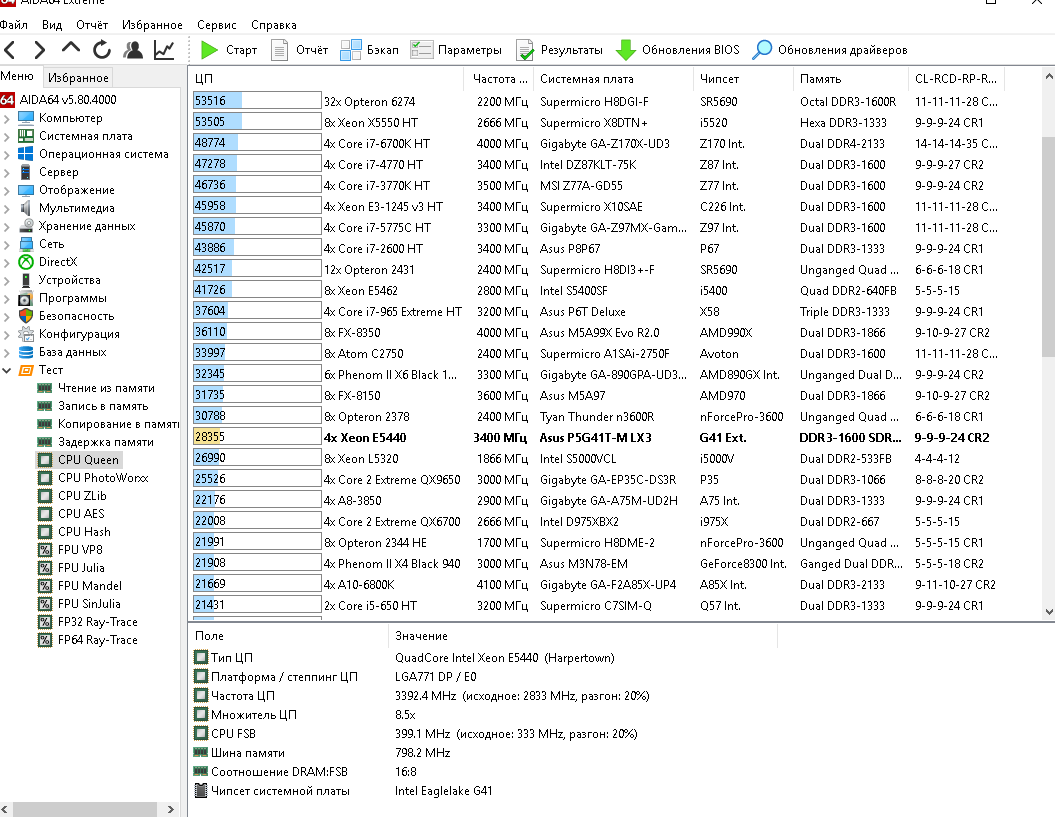Screen dimensions: 1055x817
Task: Expand the Сервер tree node
Action: click(x=7, y=173)
